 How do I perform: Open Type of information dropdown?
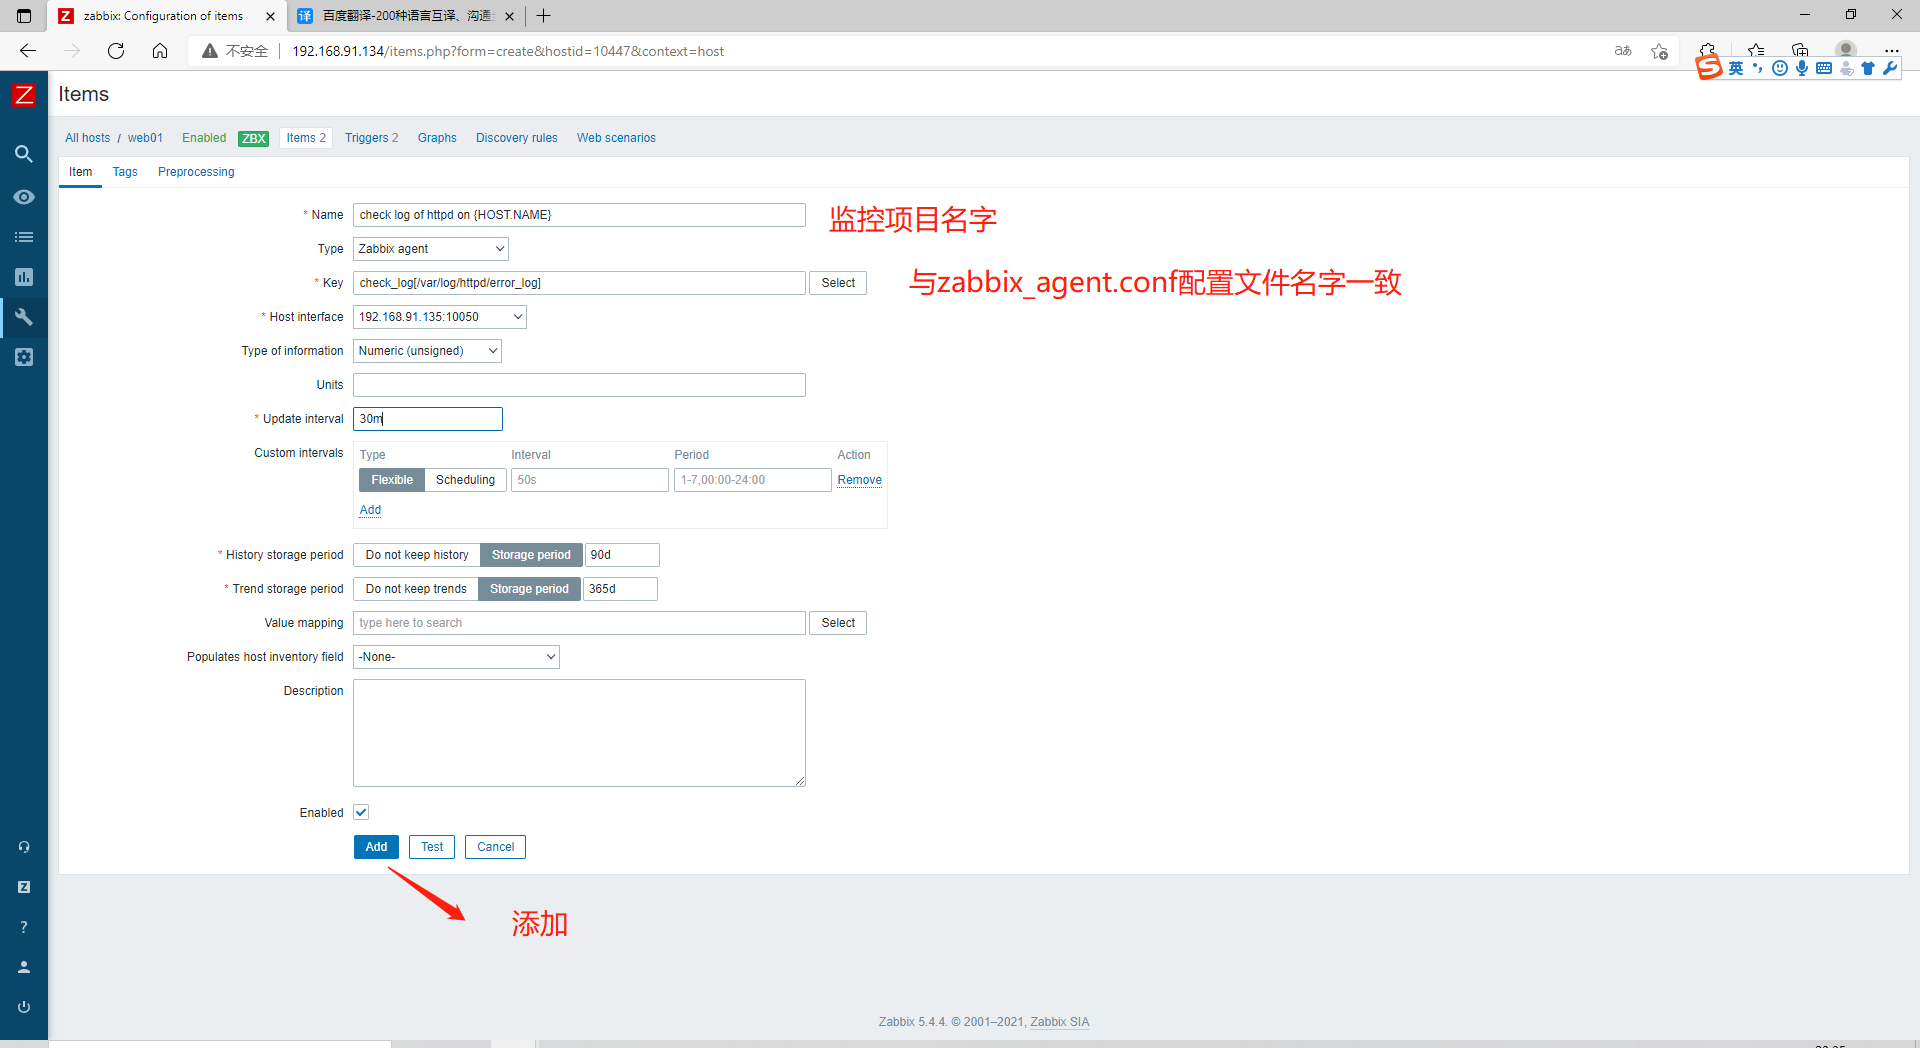[427, 351]
